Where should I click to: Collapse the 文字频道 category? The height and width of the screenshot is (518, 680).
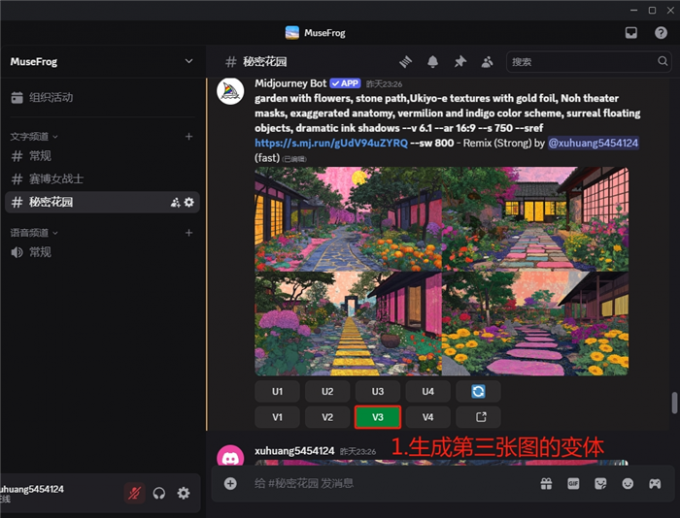point(35,136)
